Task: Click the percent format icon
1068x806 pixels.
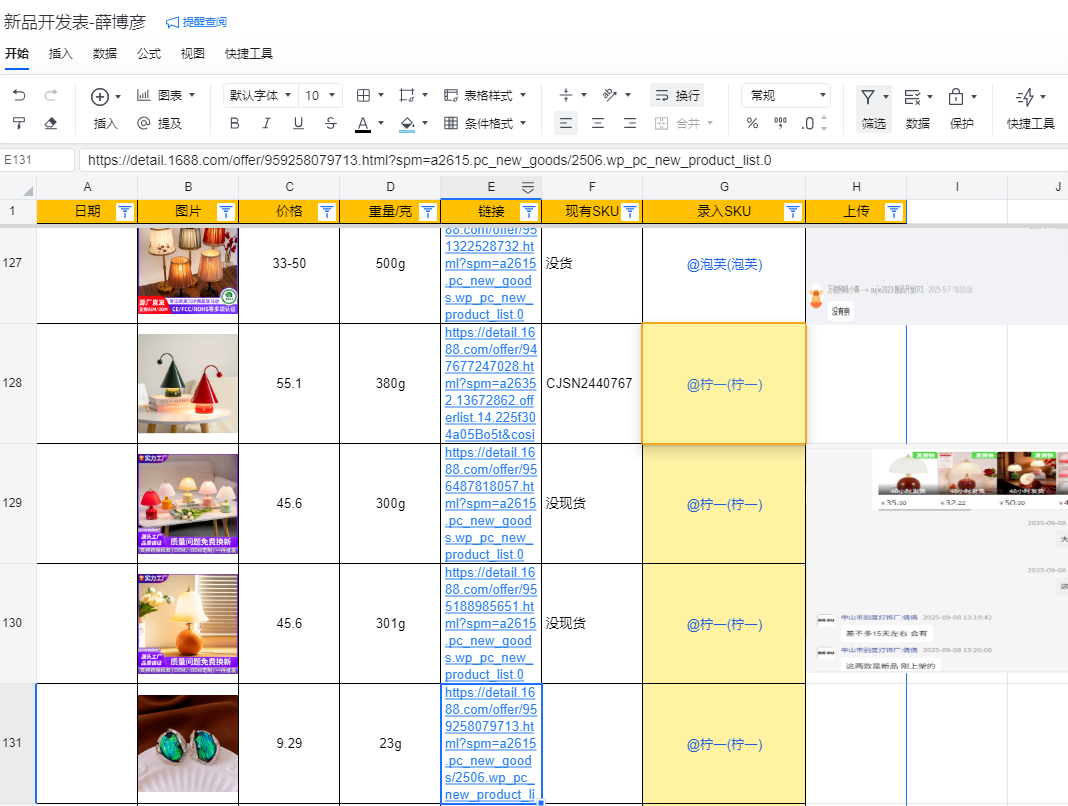Action: [x=752, y=123]
